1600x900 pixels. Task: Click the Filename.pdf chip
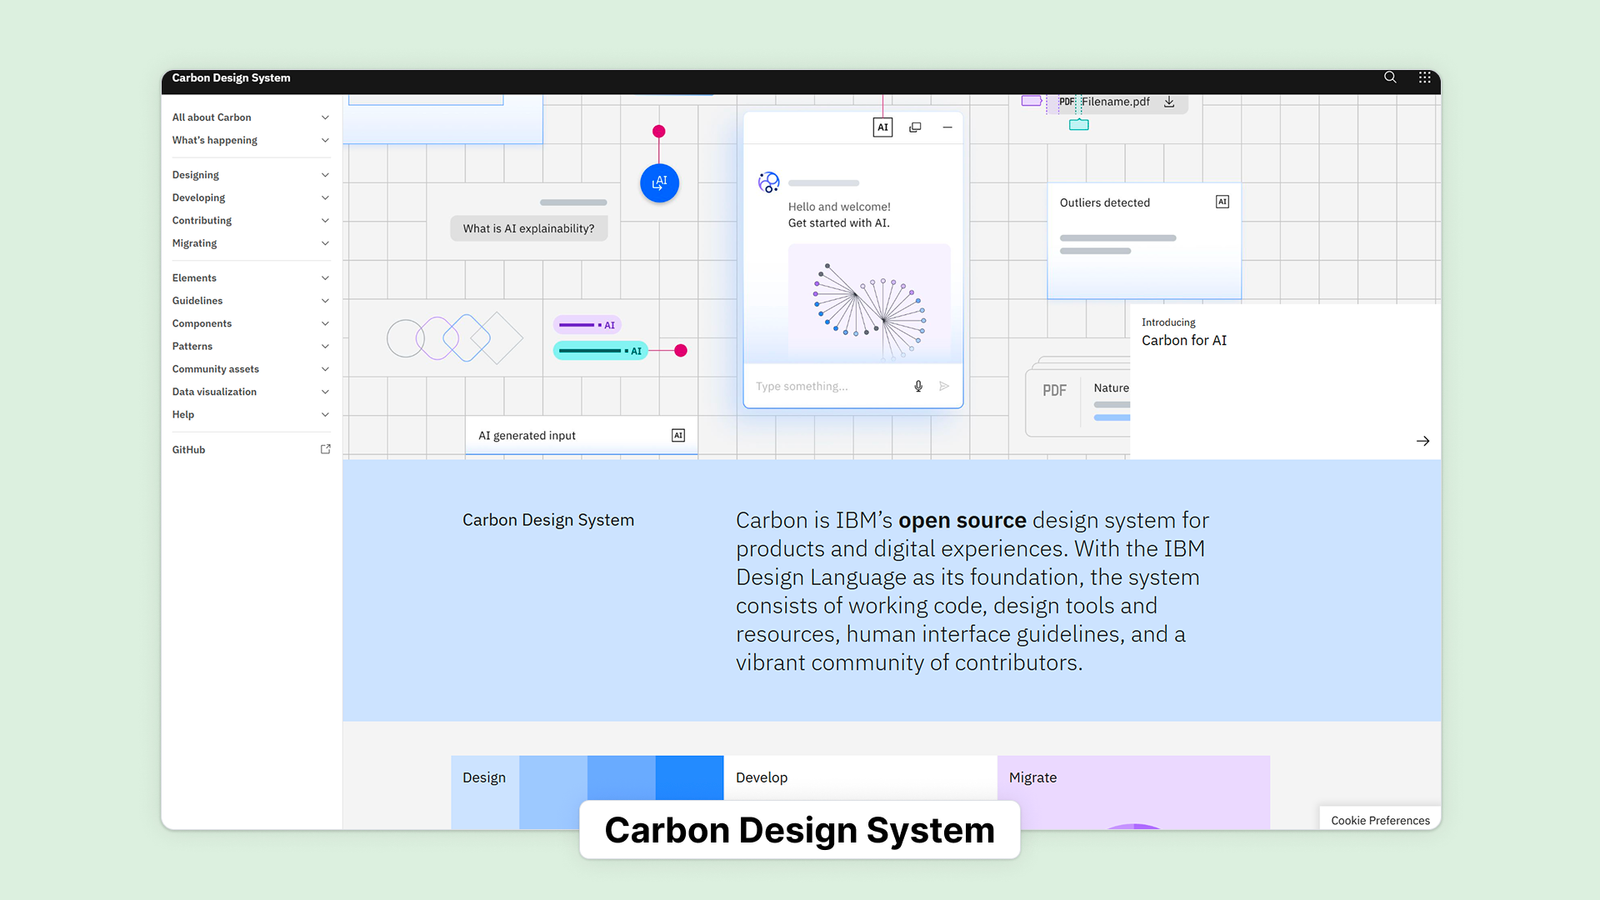point(1118,101)
